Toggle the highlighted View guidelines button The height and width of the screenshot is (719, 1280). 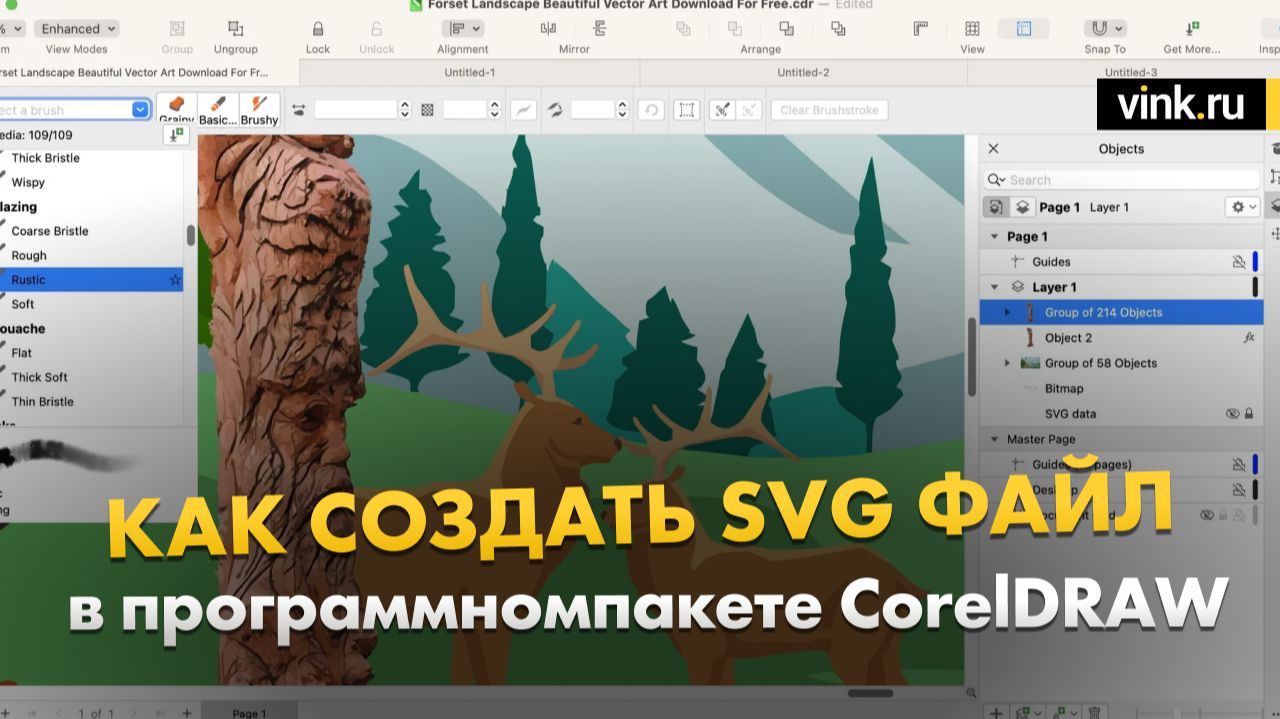click(1024, 29)
